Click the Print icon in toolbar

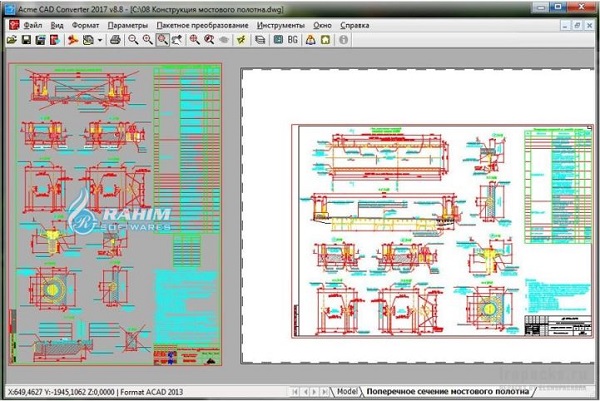115,40
